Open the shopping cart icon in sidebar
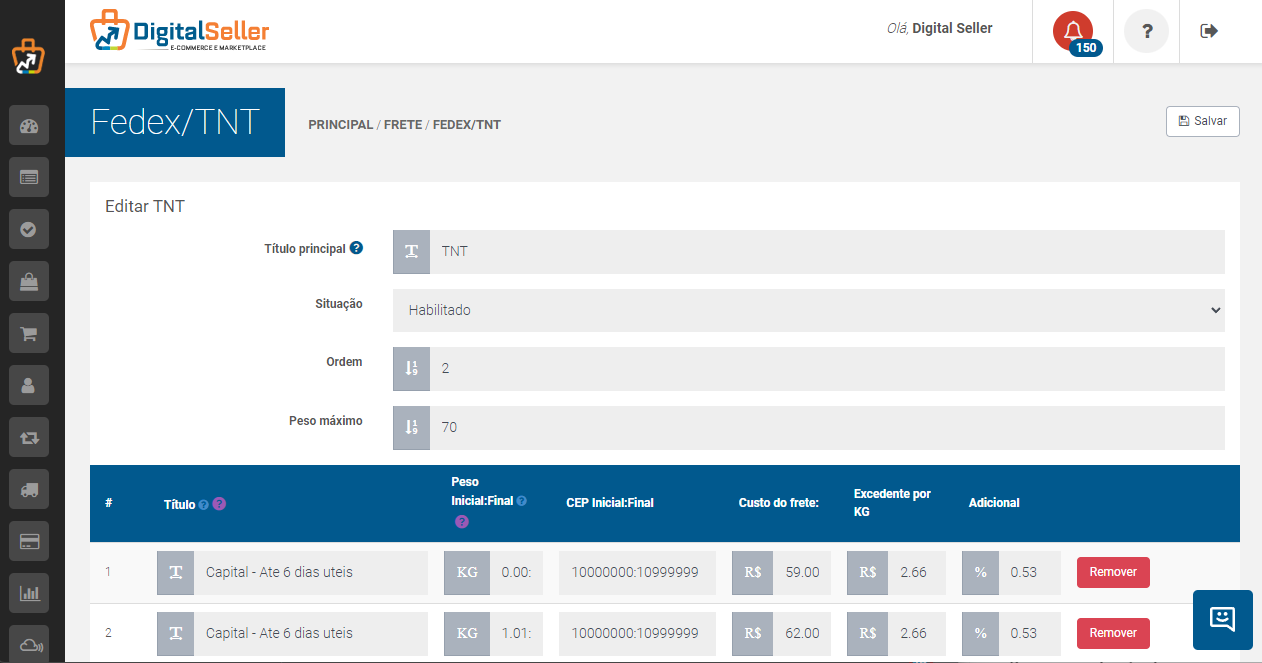1262x663 pixels. [x=28, y=334]
